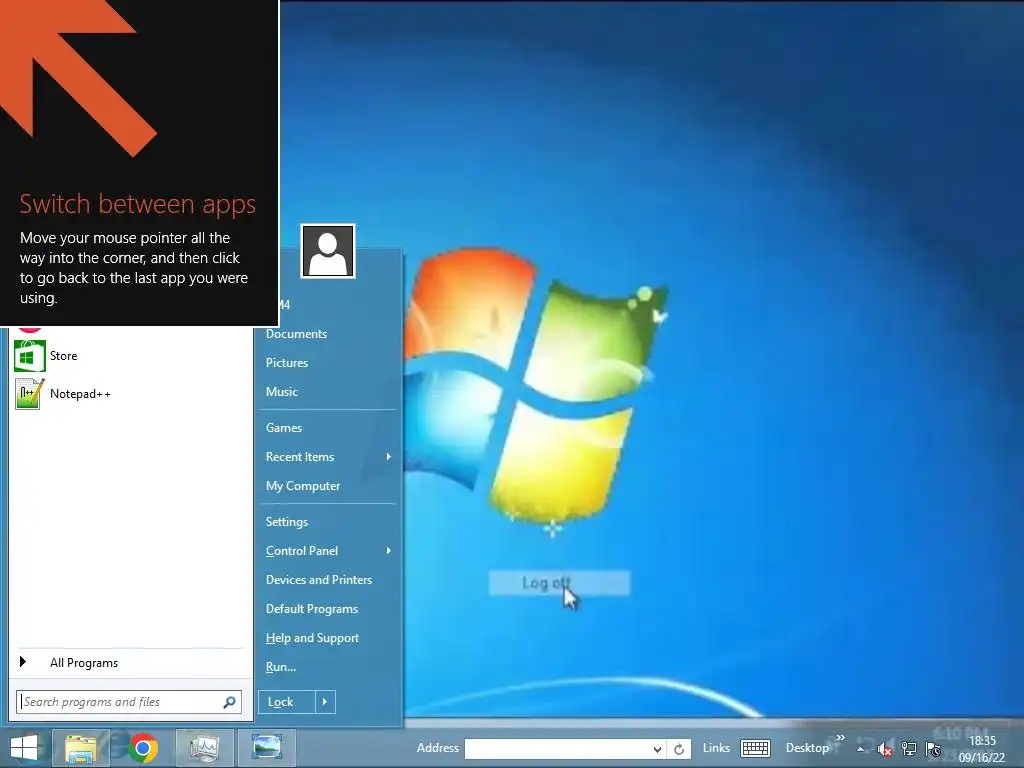Click the Store app icon

click(30, 356)
